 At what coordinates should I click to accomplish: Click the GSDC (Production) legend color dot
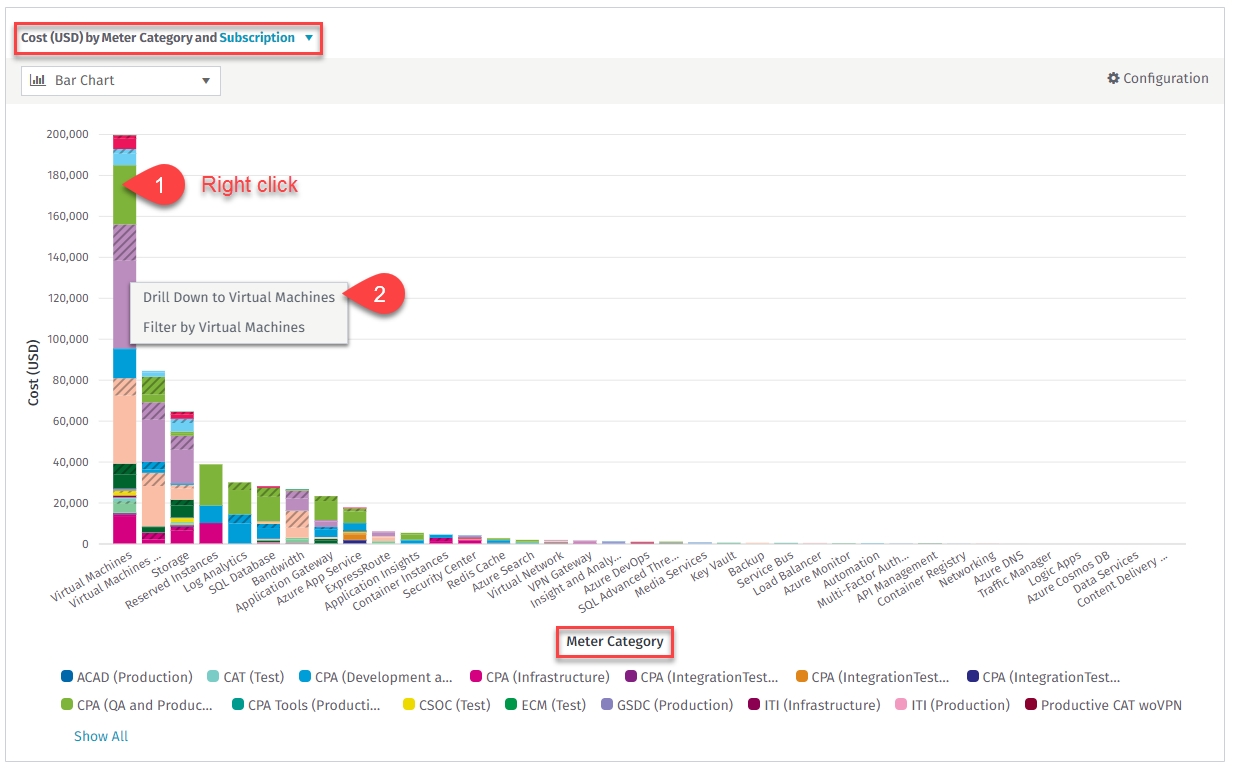[x=607, y=705]
